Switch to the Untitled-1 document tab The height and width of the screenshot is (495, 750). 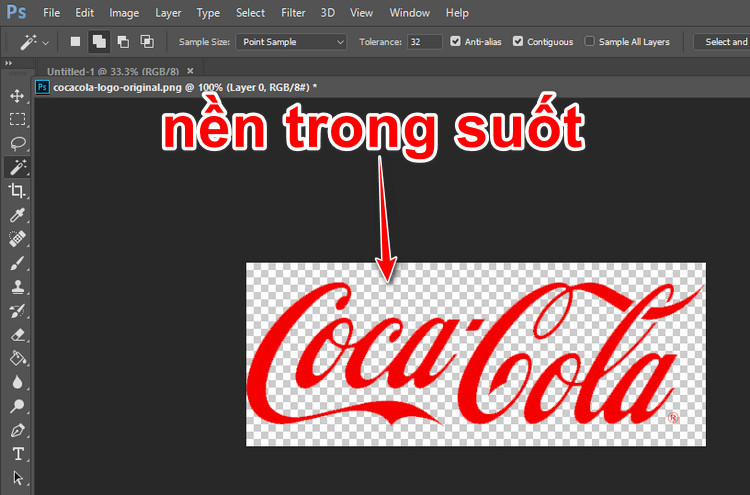coord(113,71)
